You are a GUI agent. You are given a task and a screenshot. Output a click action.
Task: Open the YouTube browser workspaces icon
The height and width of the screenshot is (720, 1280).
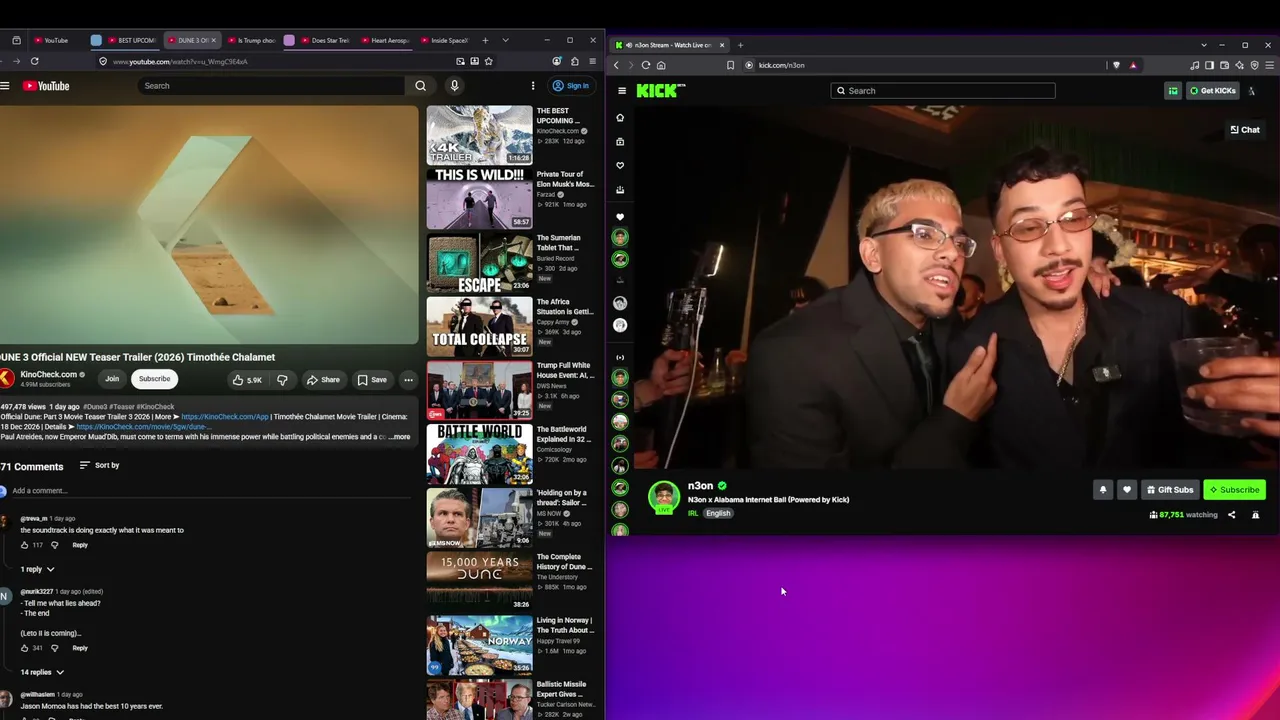pos(17,40)
